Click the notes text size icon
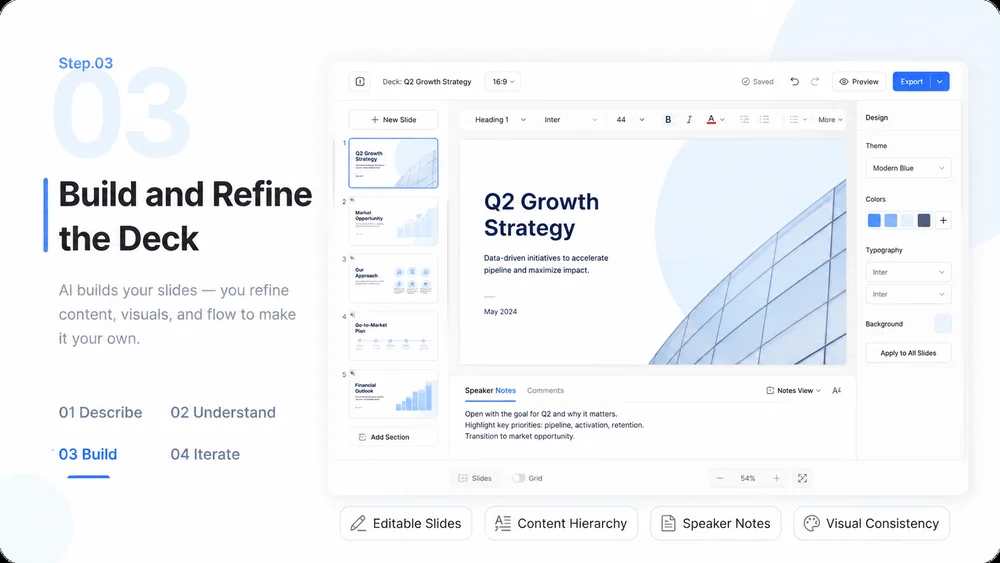 tap(836, 390)
